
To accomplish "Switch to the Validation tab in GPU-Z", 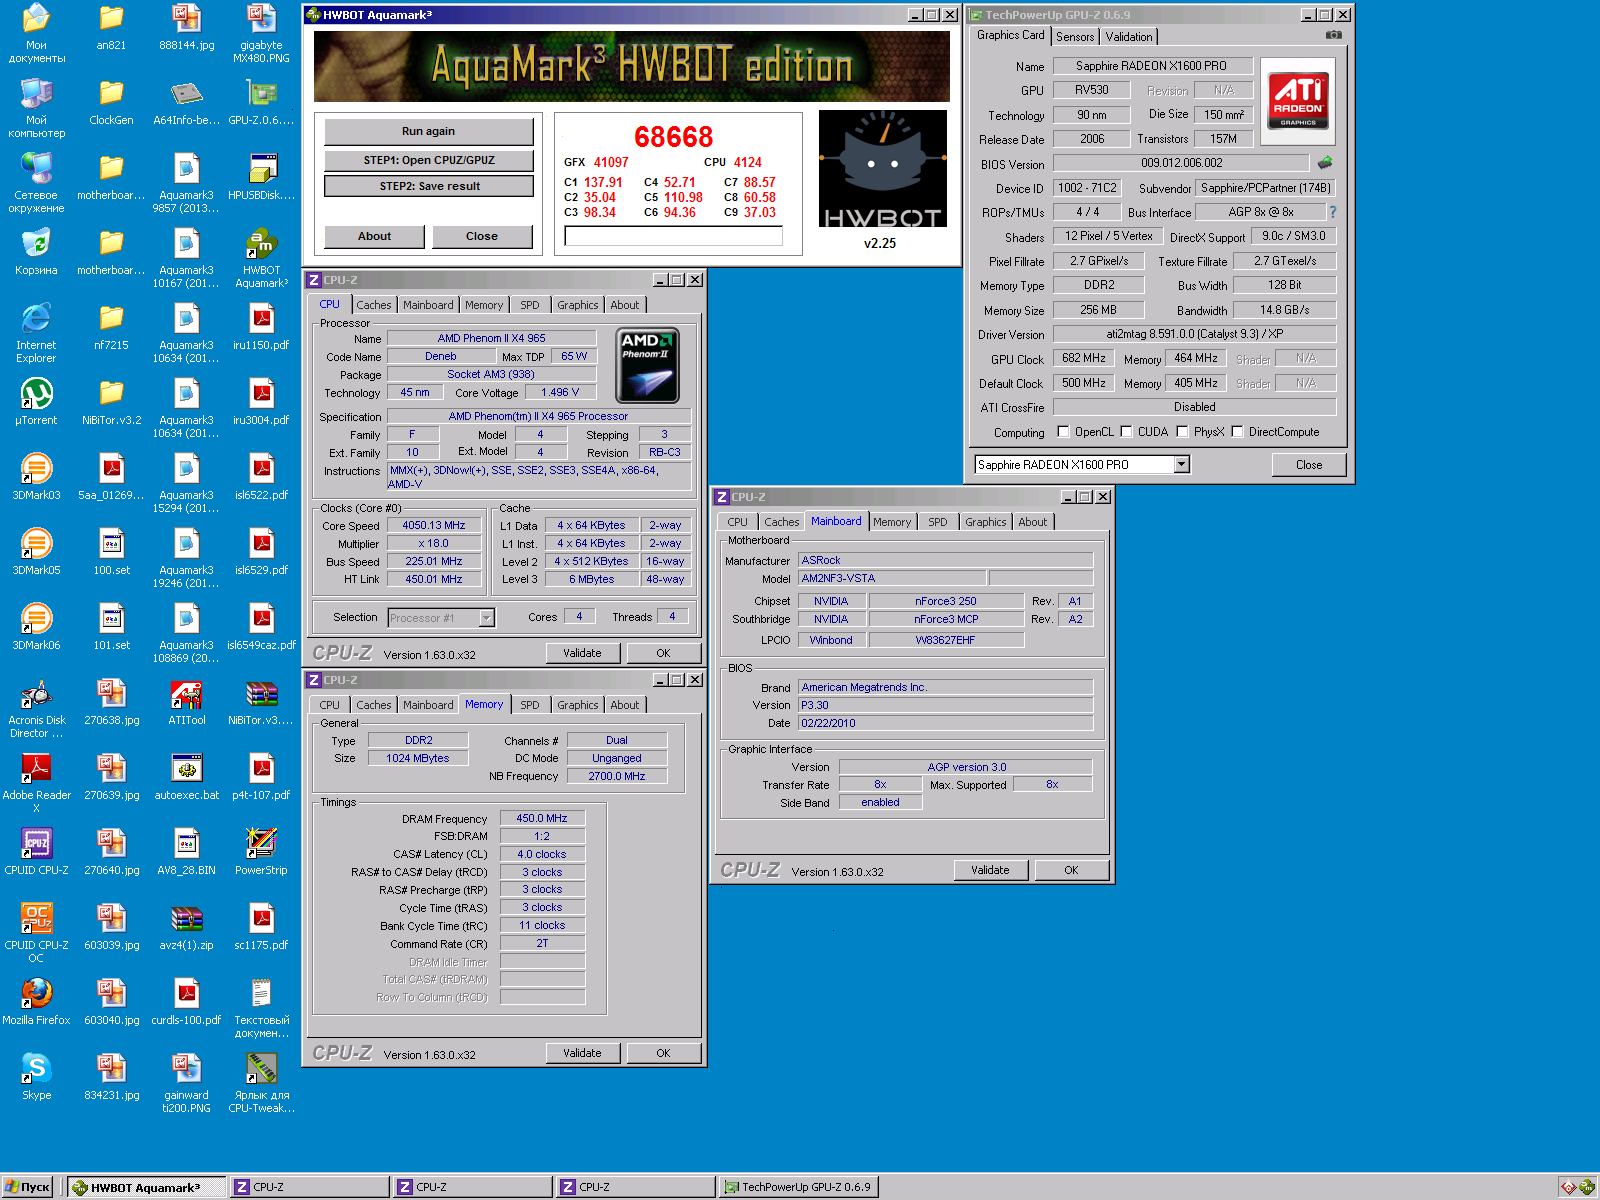I will click(x=1129, y=36).
